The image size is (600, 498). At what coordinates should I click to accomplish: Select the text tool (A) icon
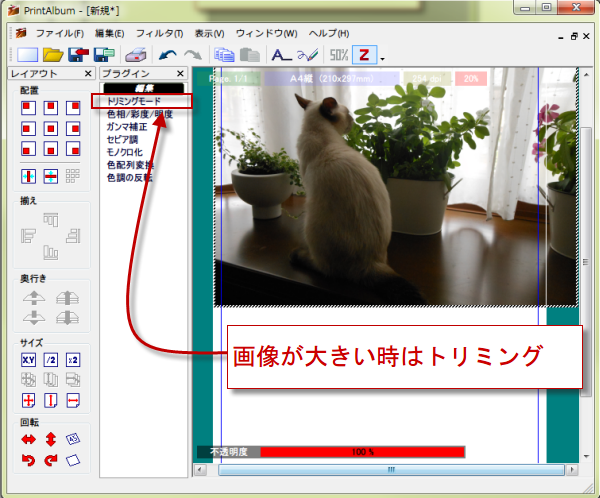282,55
